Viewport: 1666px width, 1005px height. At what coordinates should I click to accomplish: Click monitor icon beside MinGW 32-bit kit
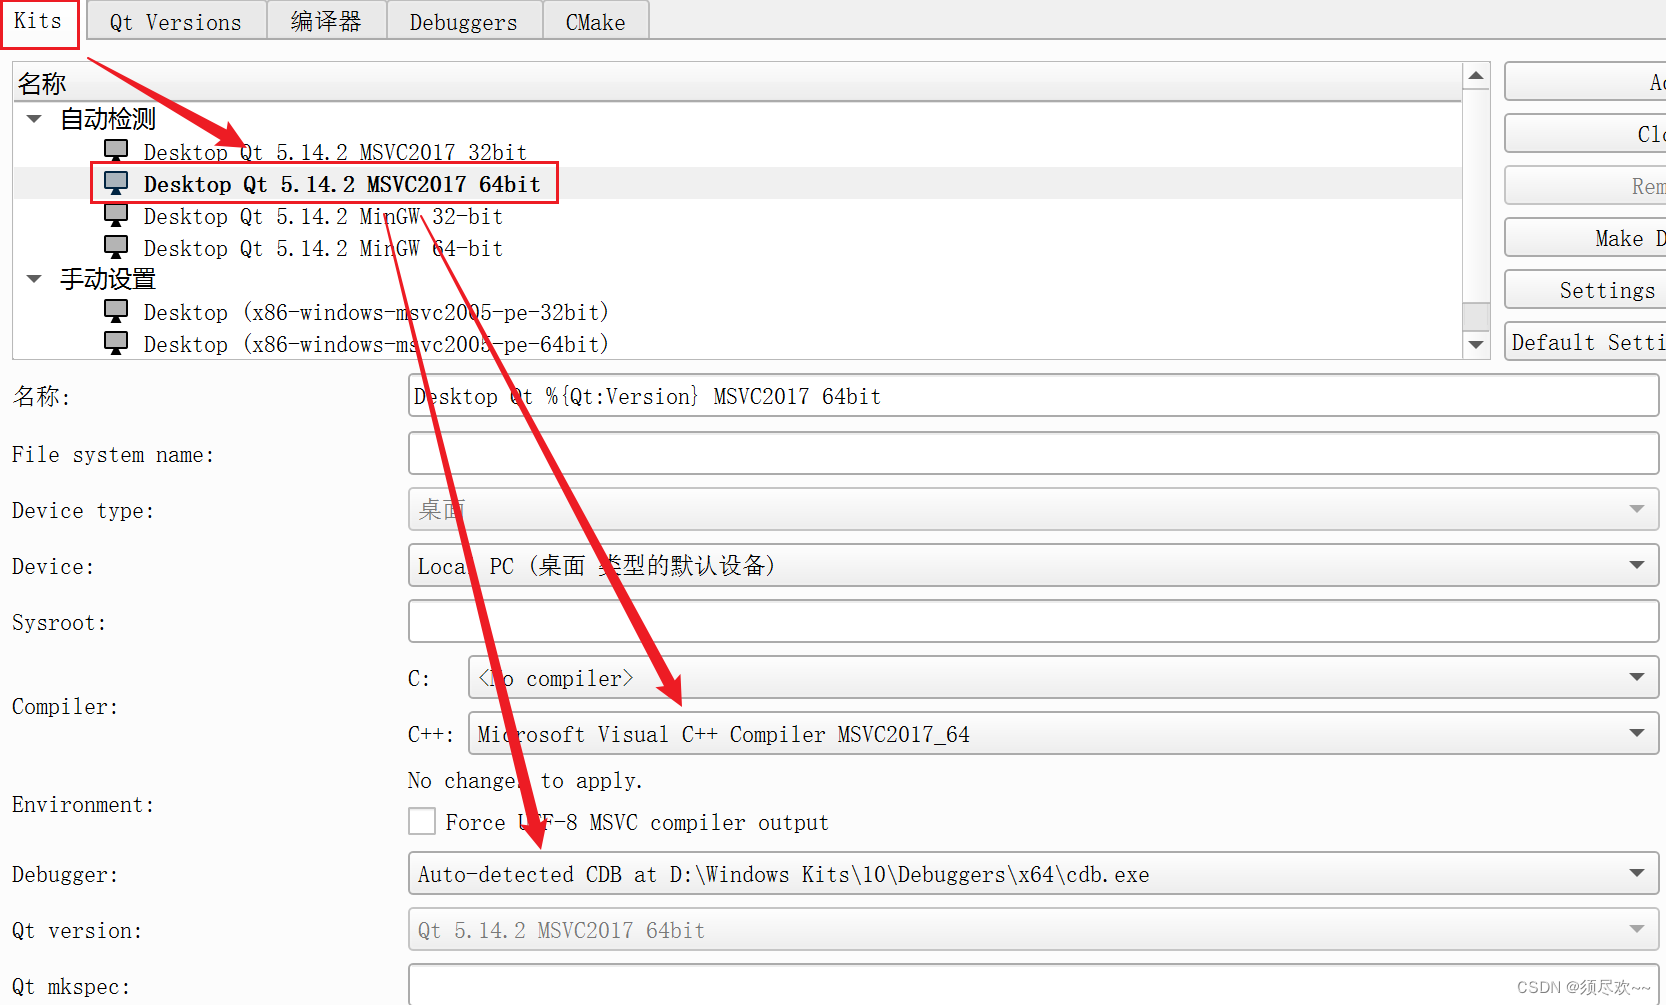coord(116,215)
